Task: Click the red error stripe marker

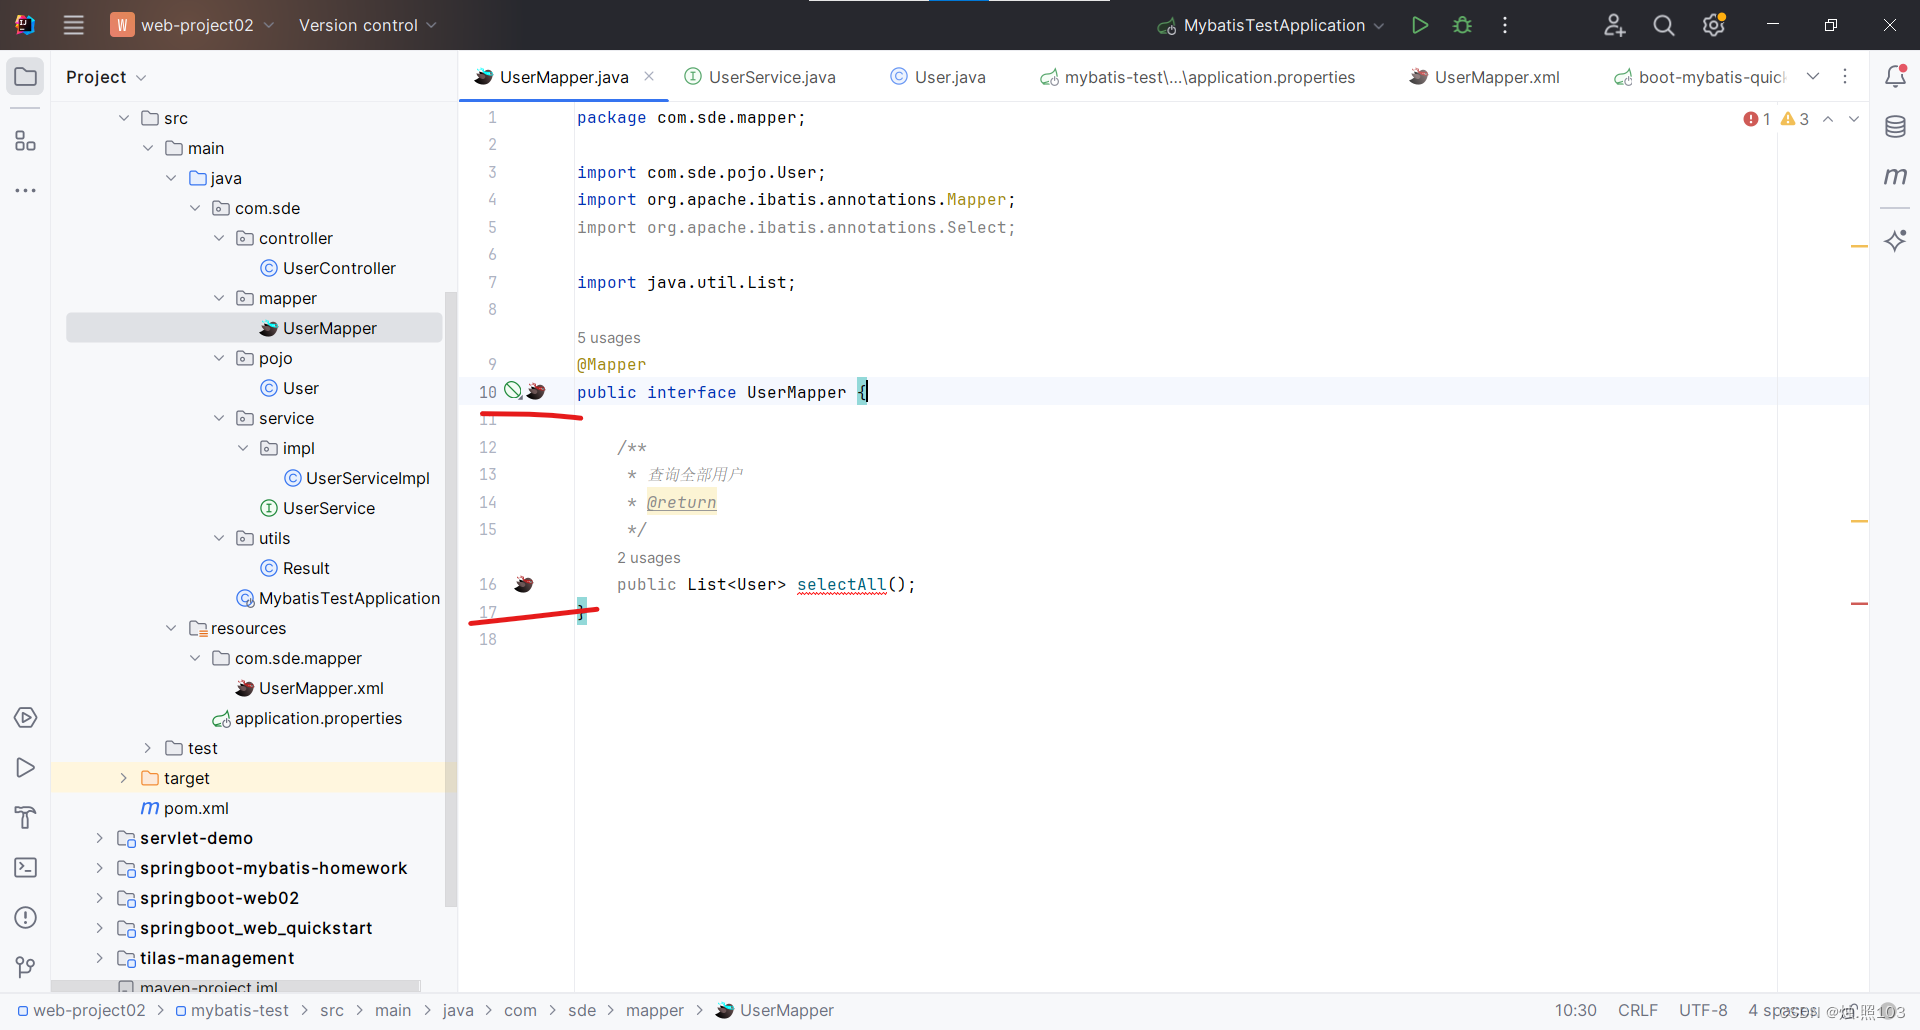Action: click(x=1859, y=604)
